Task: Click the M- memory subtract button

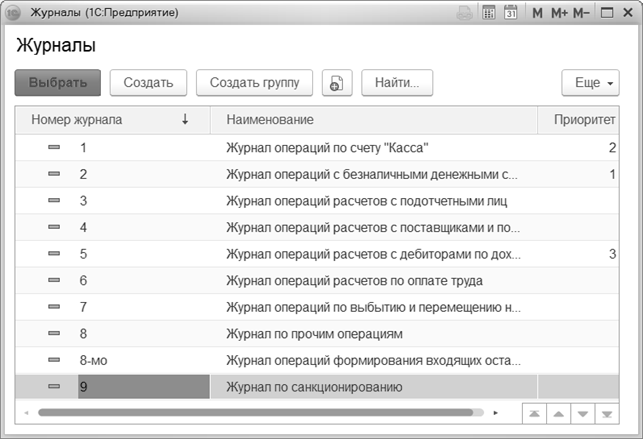Action: [583, 14]
